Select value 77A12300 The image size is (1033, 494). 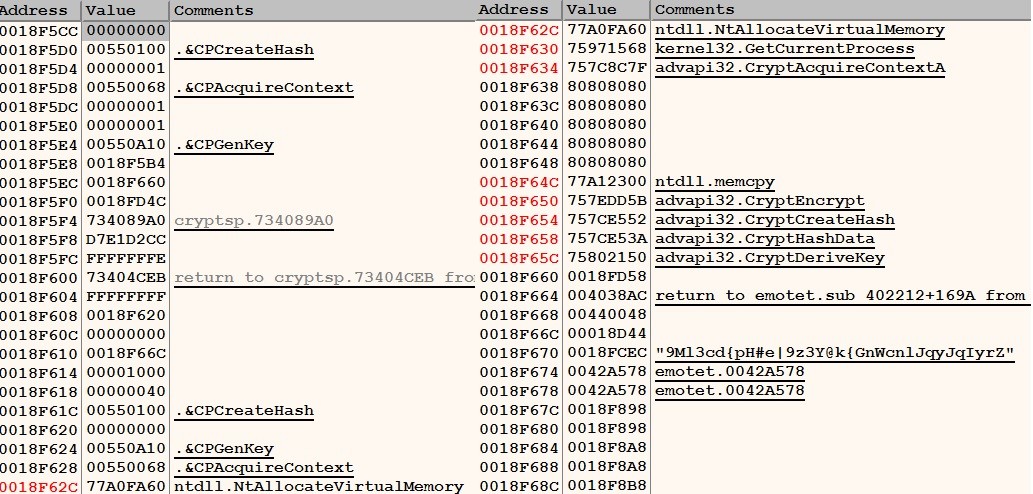click(607, 182)
